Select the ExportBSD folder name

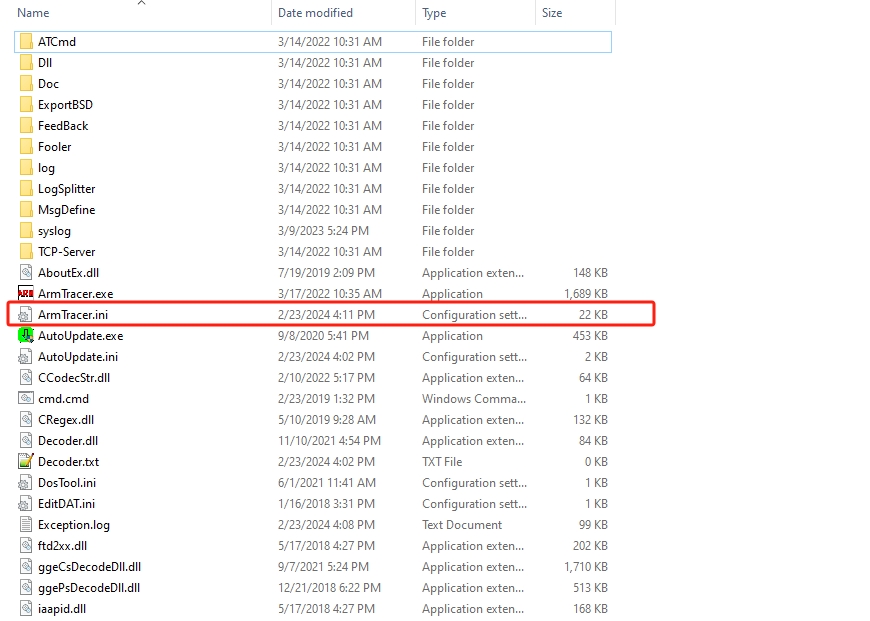pos(65,105)
